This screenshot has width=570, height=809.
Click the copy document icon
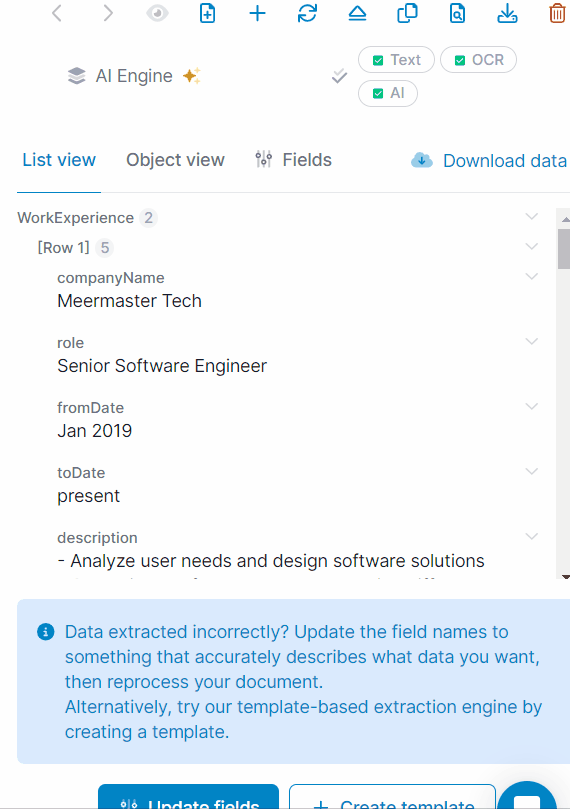tap(407, 13)
